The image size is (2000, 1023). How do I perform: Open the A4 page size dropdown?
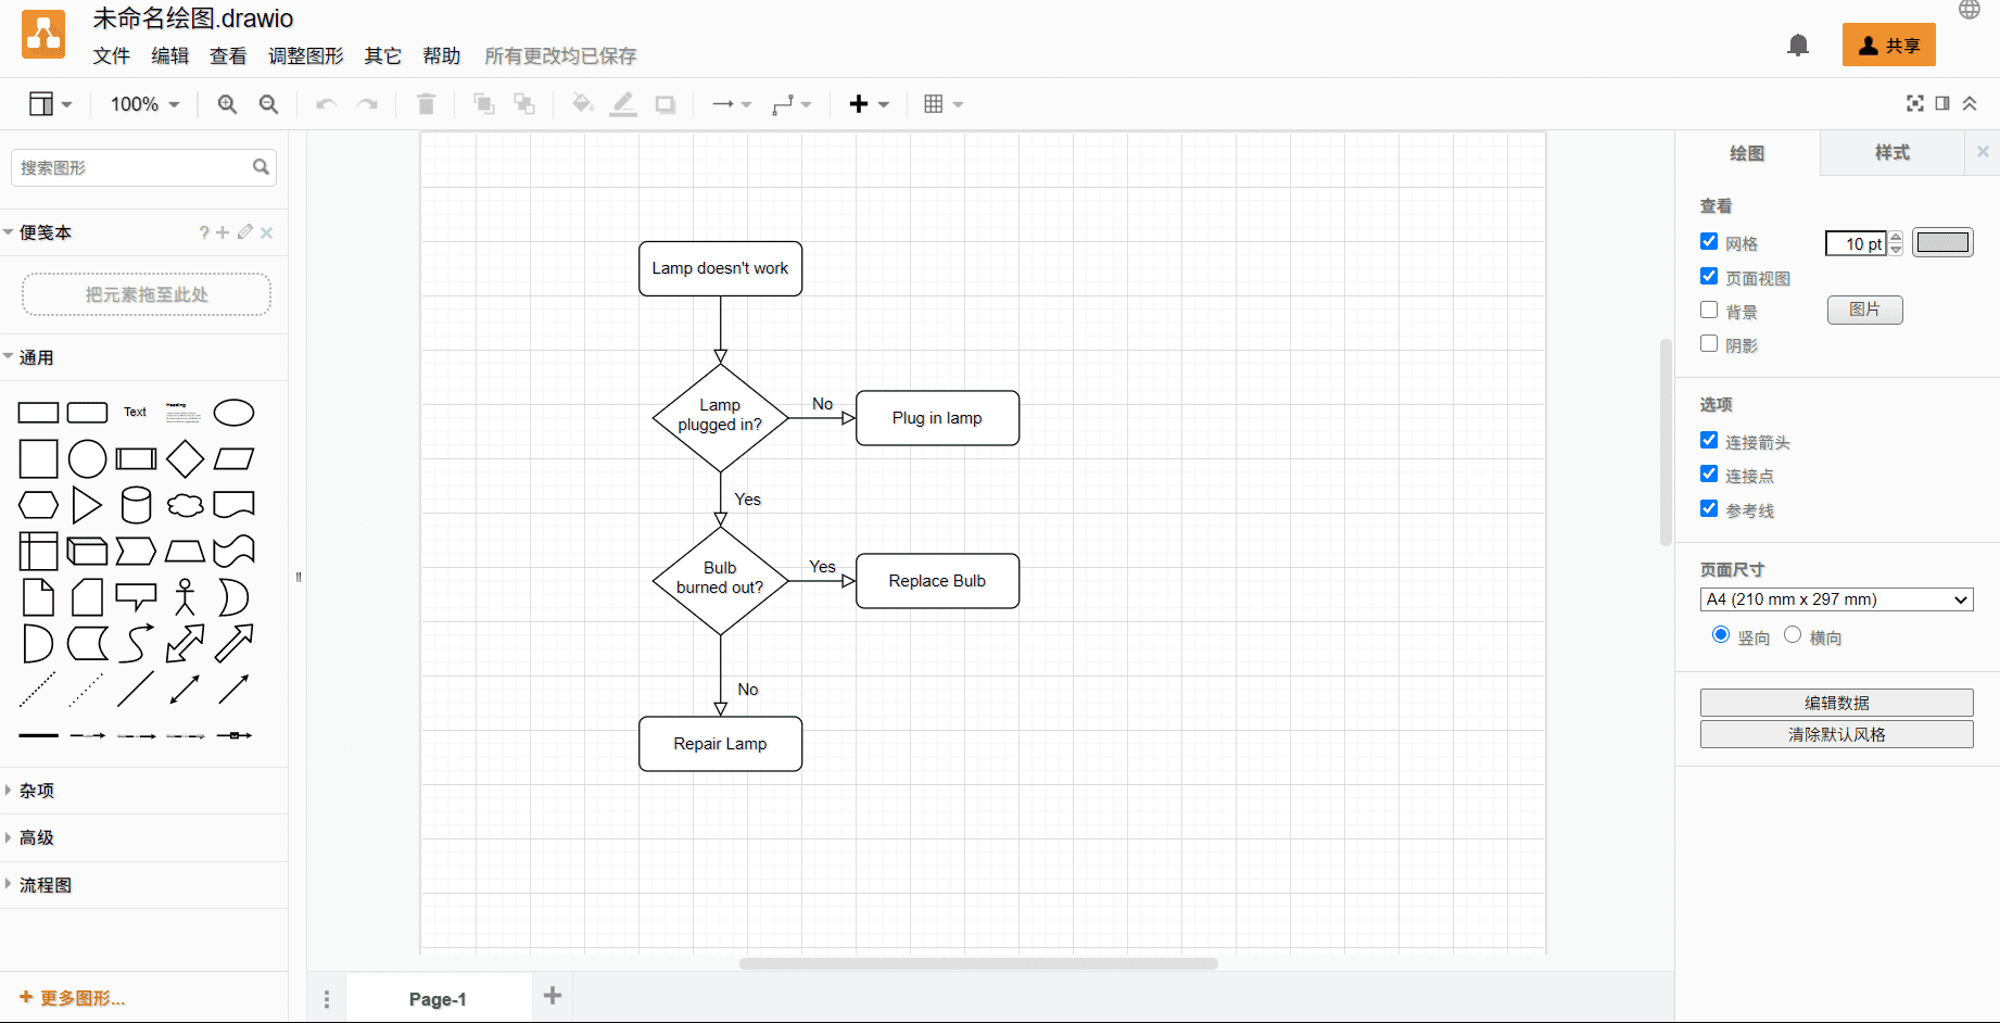[1836, 599]
